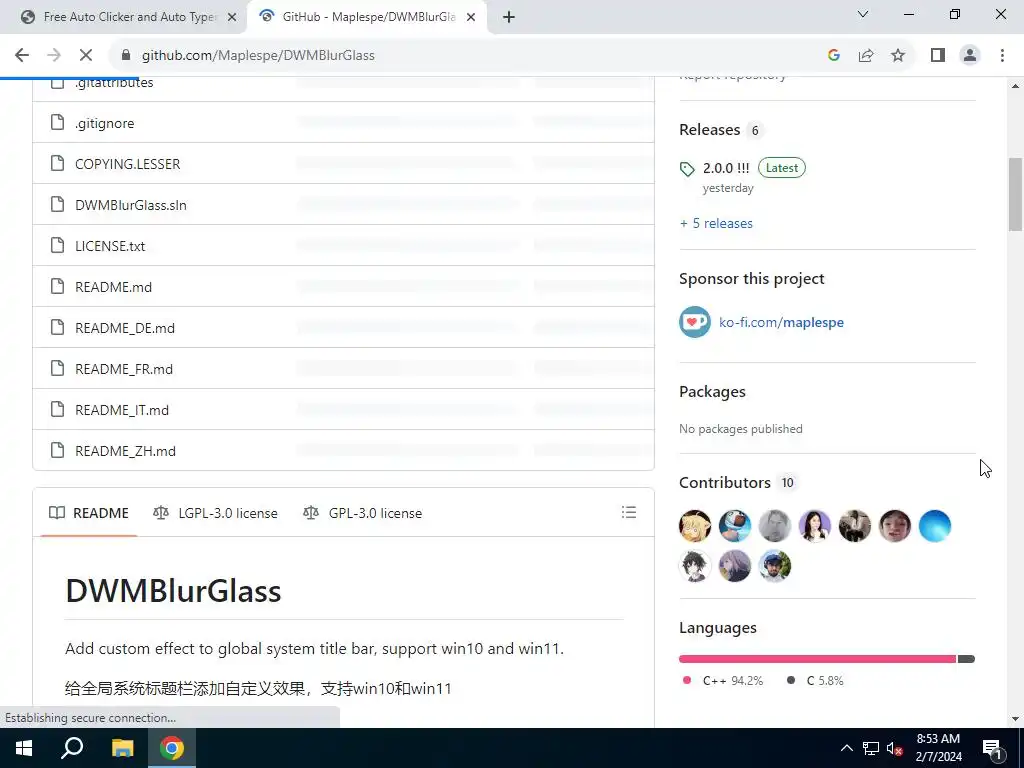Open the Chrome side panel icon

coord(938,56)
